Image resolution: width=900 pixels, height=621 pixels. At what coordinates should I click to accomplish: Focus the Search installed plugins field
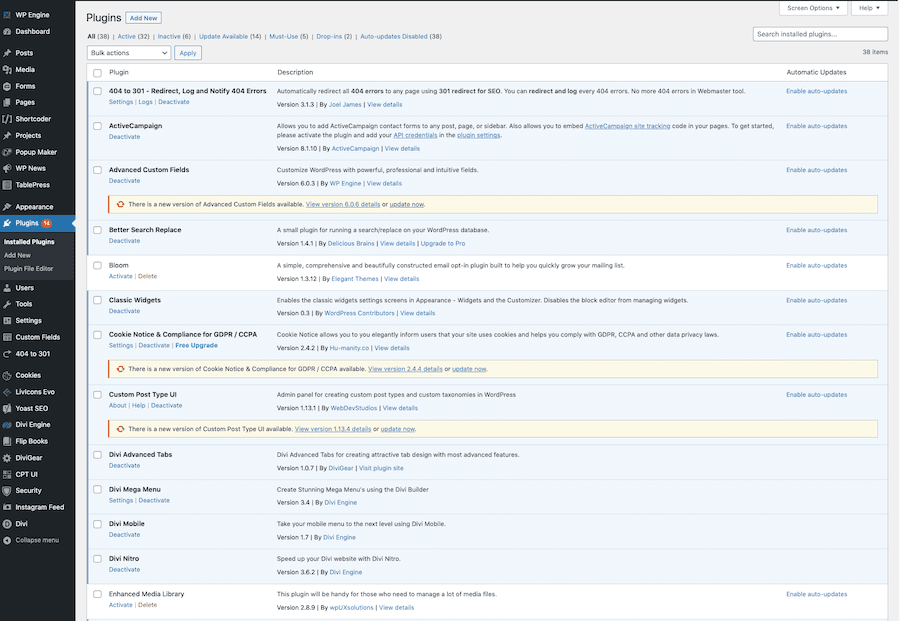coord(820,34)
